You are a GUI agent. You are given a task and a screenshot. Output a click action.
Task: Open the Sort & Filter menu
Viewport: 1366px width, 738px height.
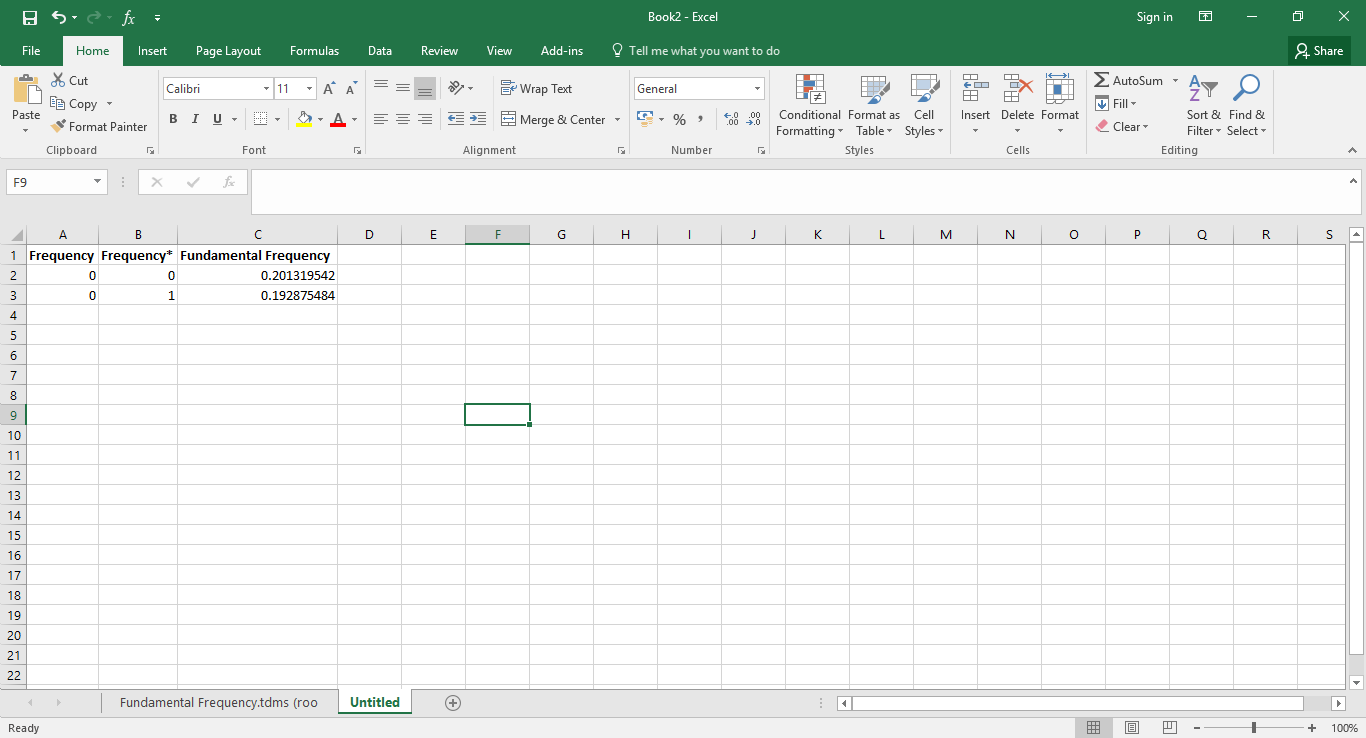tap(1204, 106)
